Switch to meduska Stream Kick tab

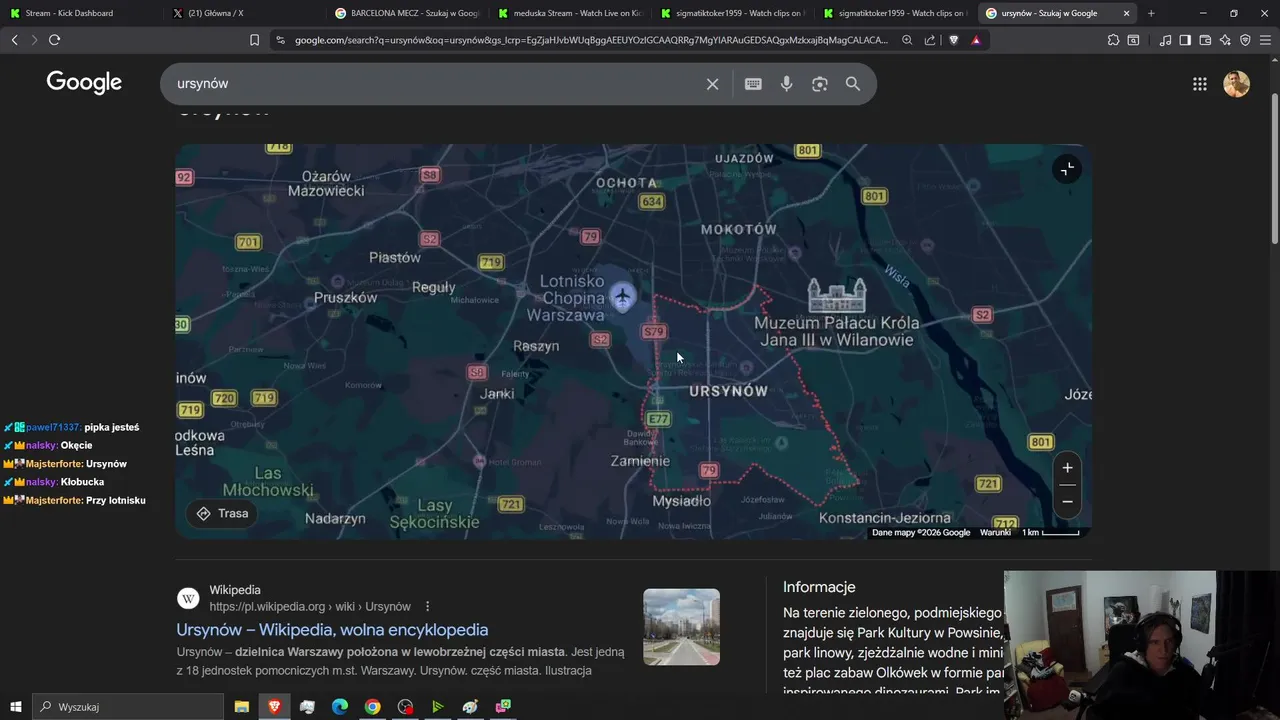(x=568, y=13)
